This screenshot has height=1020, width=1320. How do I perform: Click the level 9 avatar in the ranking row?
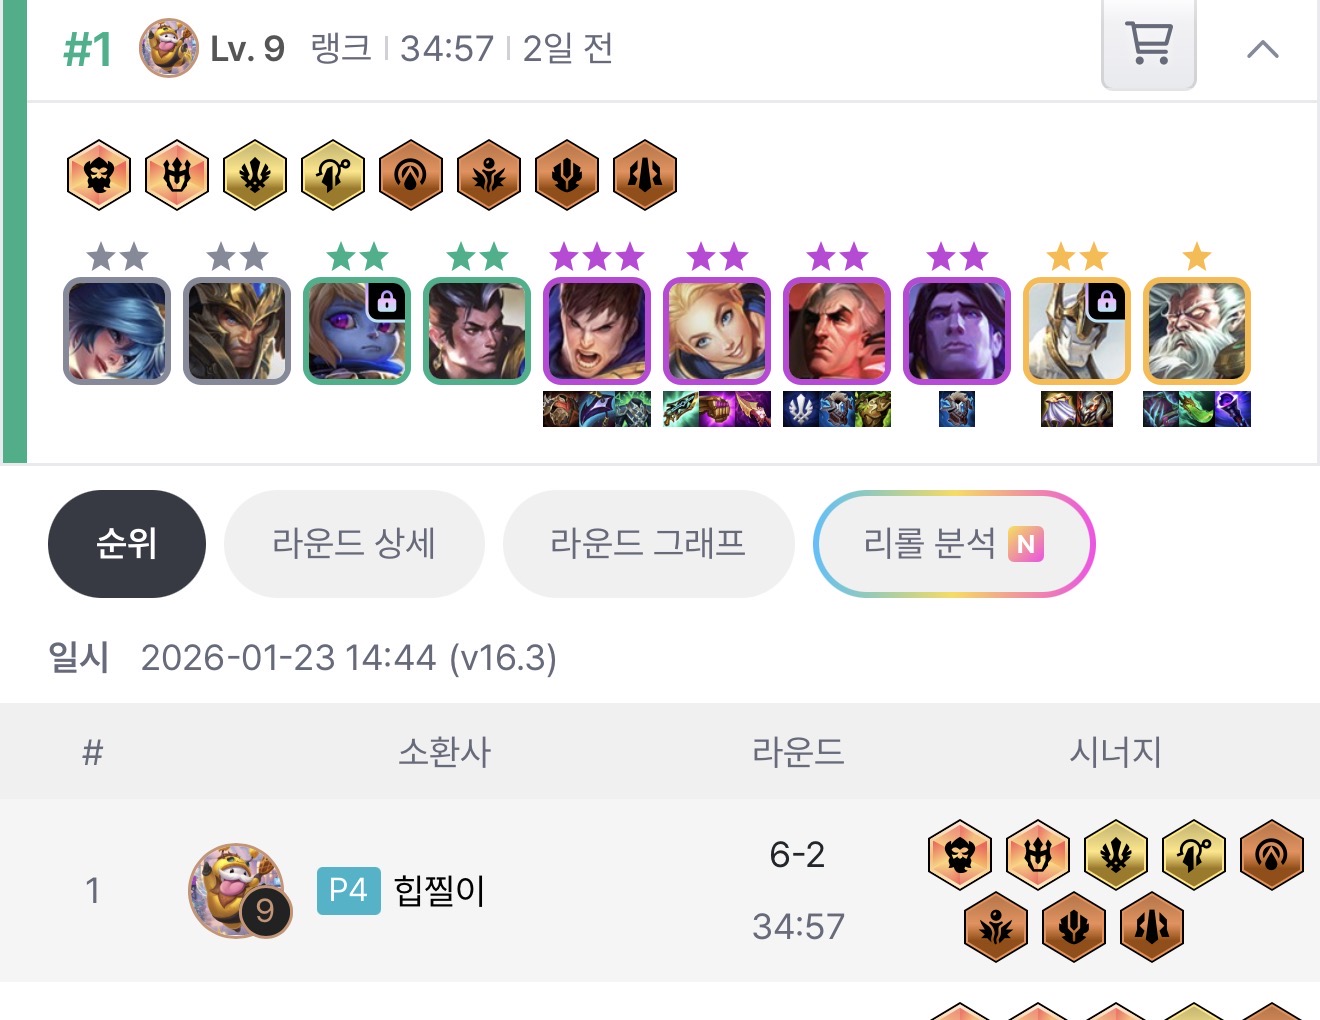(238, 890)
